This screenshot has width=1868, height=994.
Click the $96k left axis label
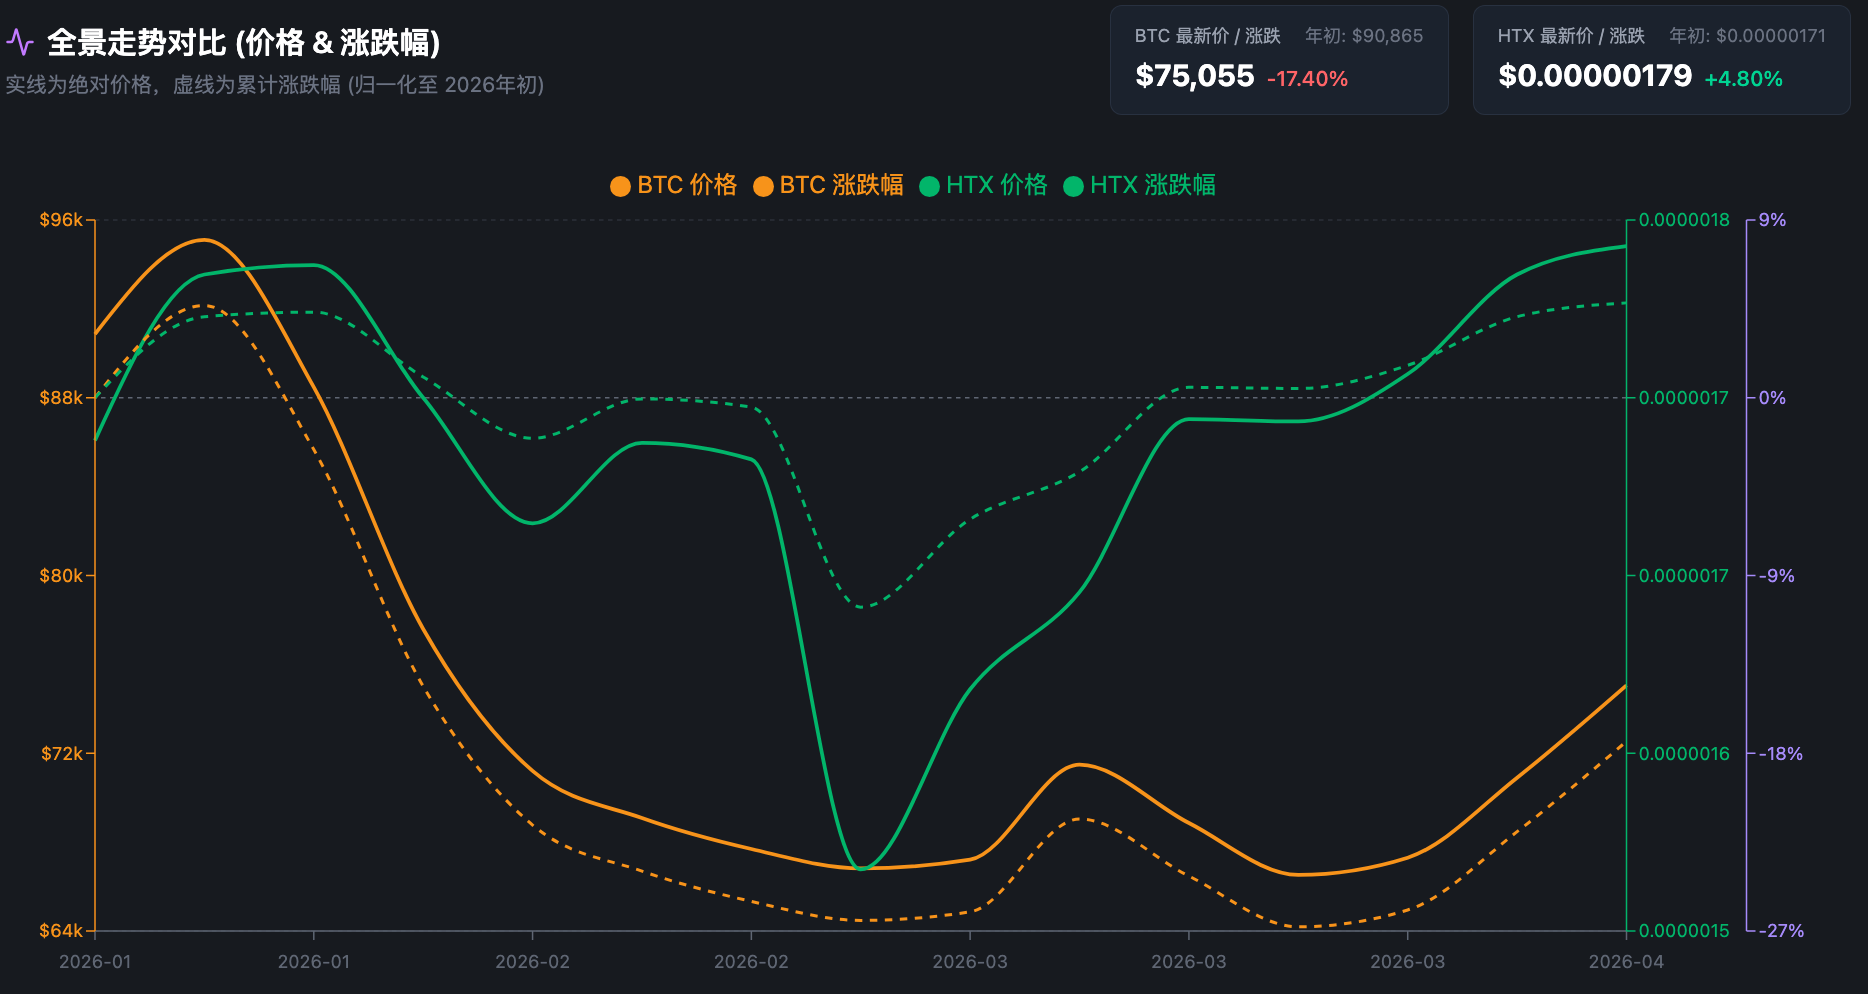pos(60,220)
